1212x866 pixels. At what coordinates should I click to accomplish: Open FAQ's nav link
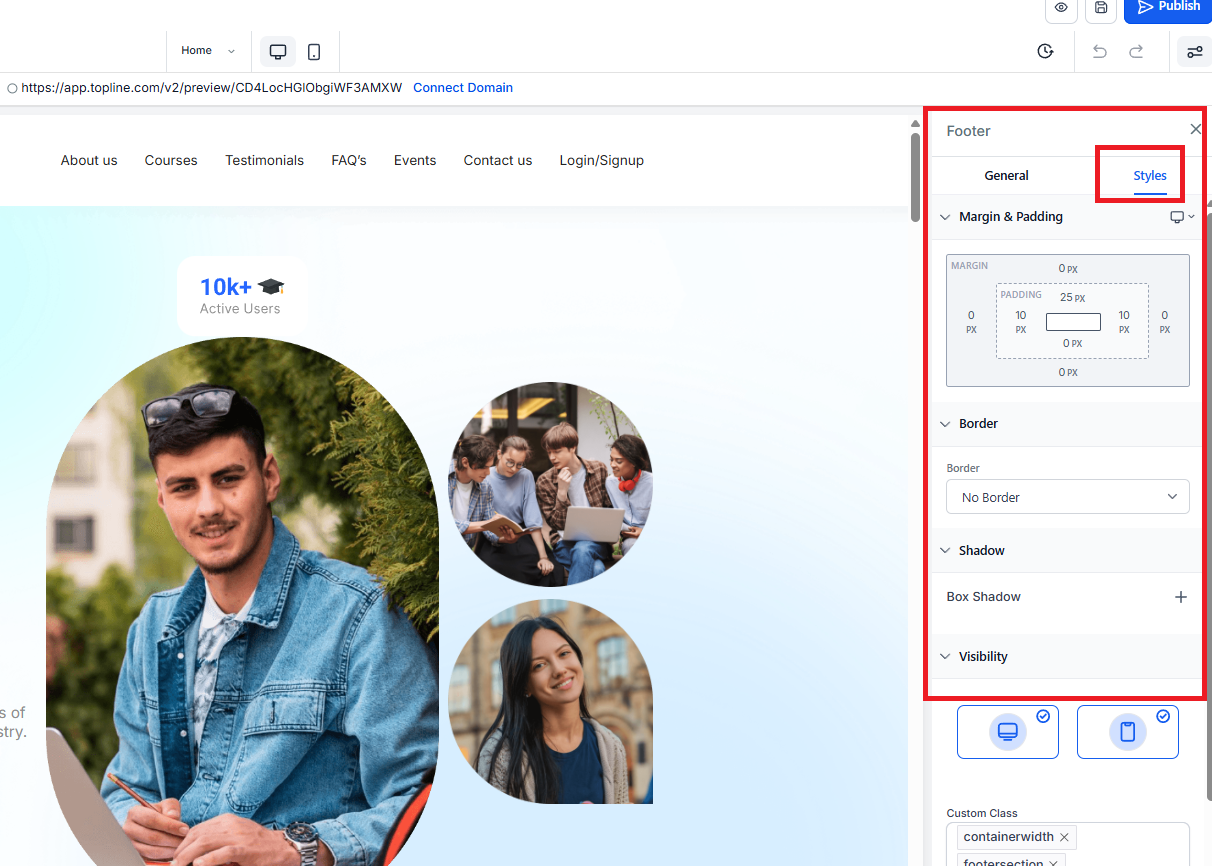coord(349,160)
